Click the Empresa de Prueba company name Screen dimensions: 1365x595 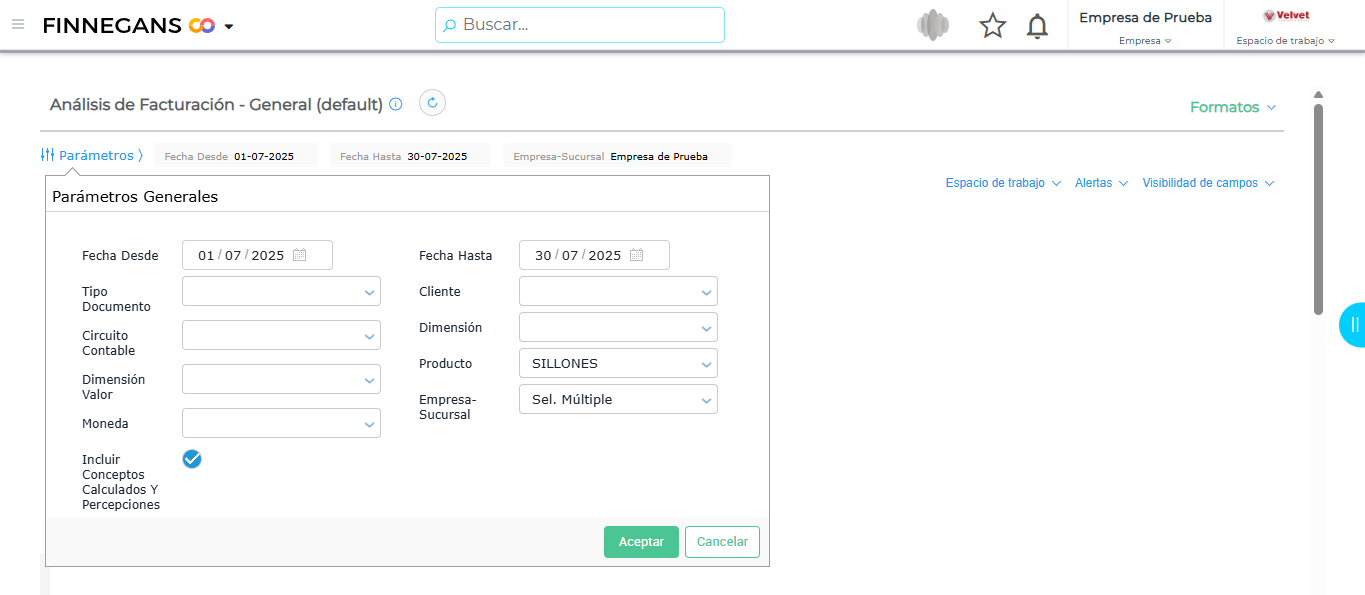click(1145, 17)
